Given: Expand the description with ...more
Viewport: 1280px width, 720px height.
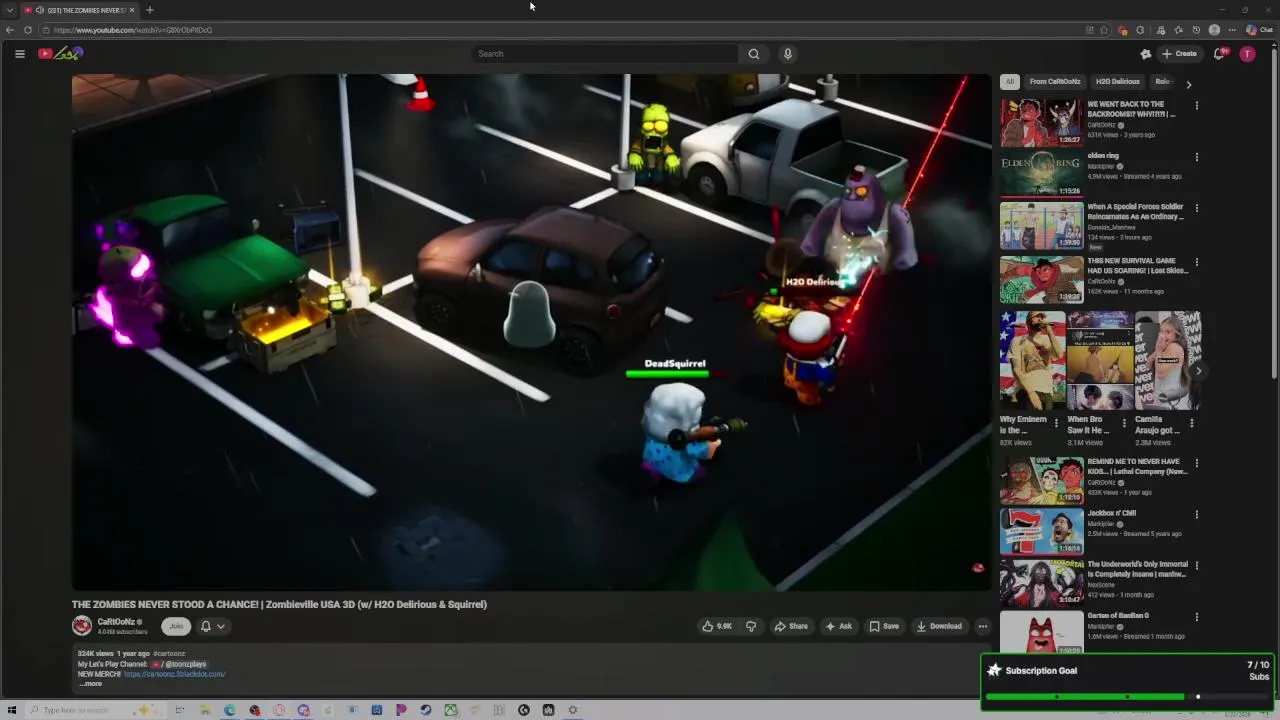Looking at the screenshot, I should pos(91,684).
